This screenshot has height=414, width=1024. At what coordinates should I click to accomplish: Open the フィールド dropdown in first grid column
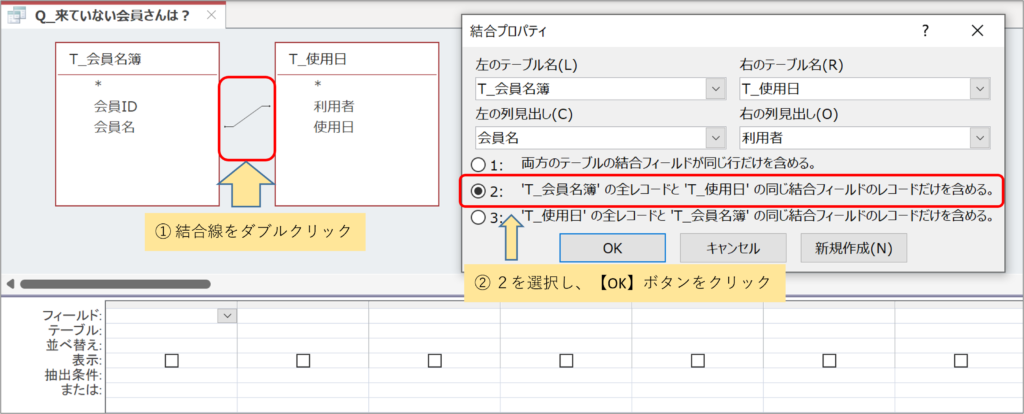[x=227, y=315]
